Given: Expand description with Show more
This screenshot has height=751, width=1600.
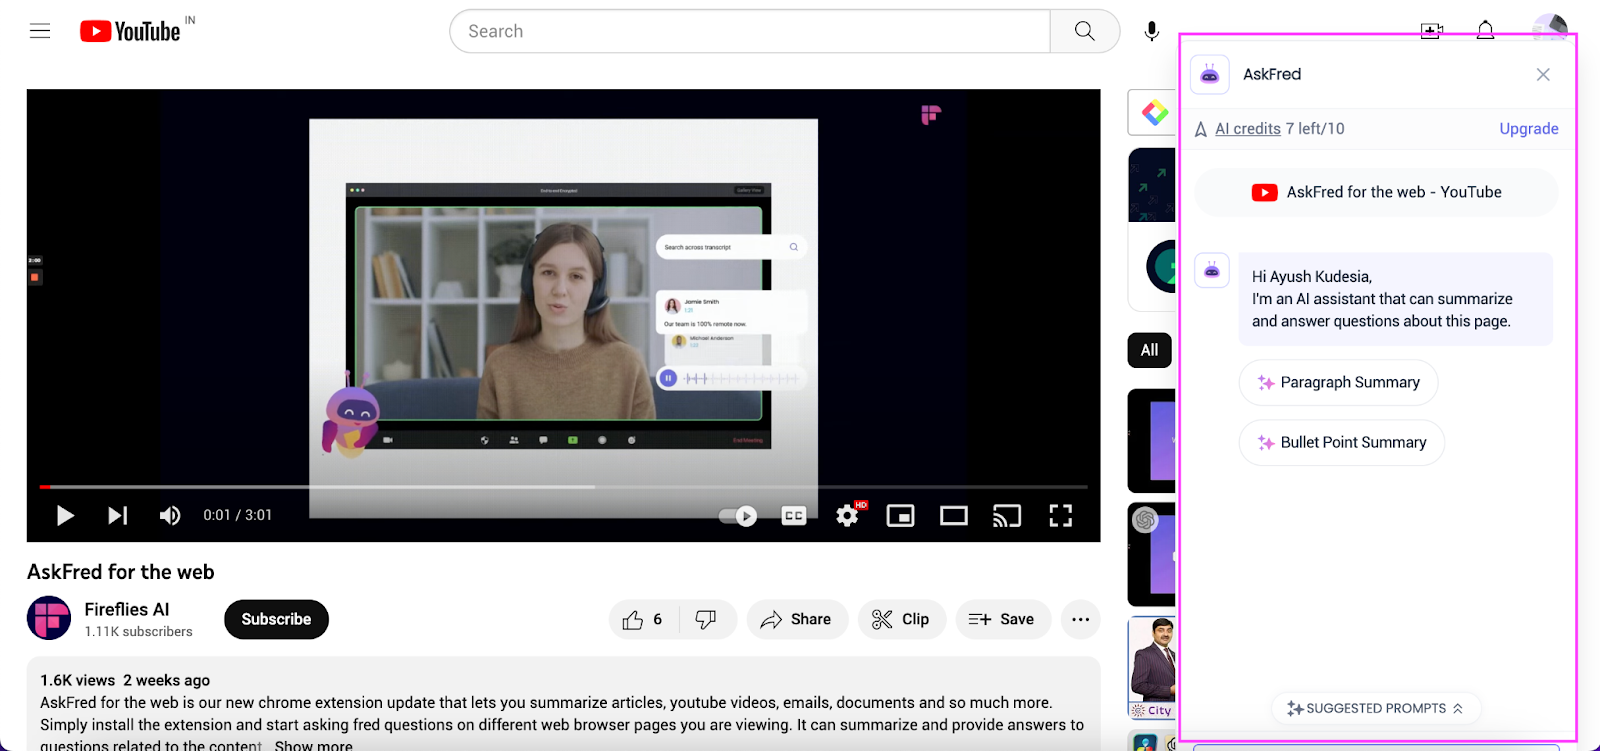Looking at the screenshot, I should point(314,745).
